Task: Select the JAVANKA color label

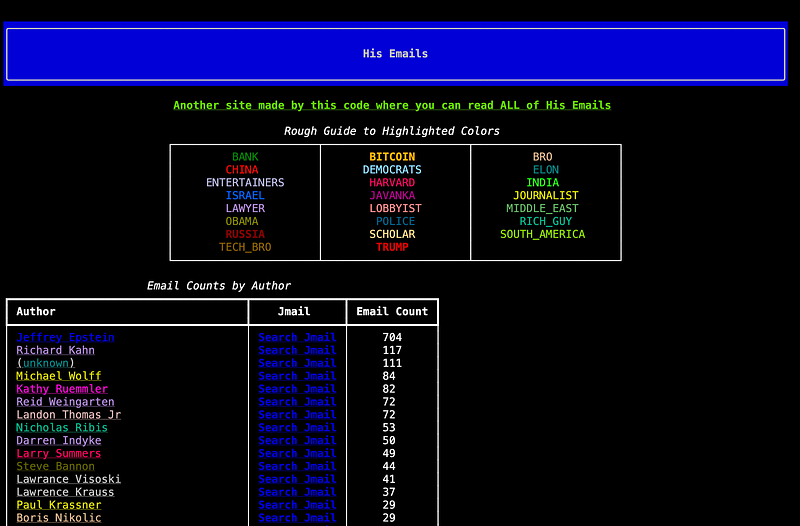Action: click(392, 195)
